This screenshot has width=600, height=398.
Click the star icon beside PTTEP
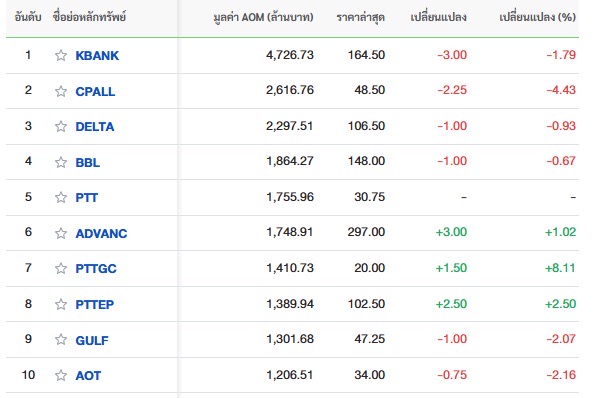click(x=61, y=304)
